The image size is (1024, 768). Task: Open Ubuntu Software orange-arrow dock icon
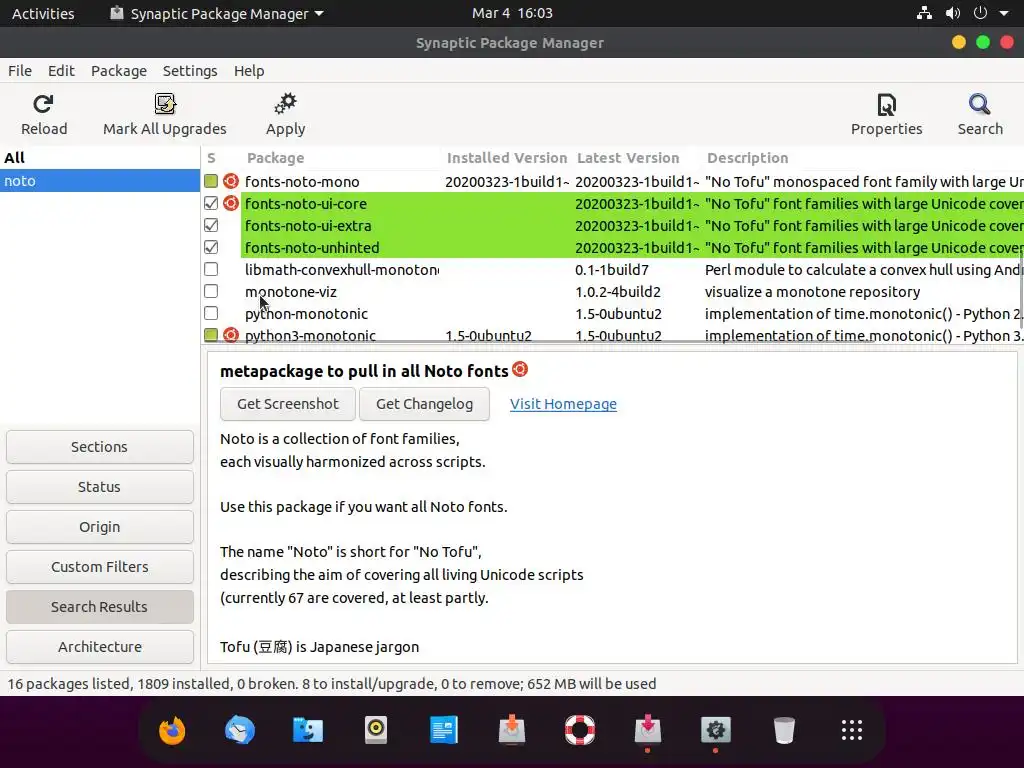512,730
